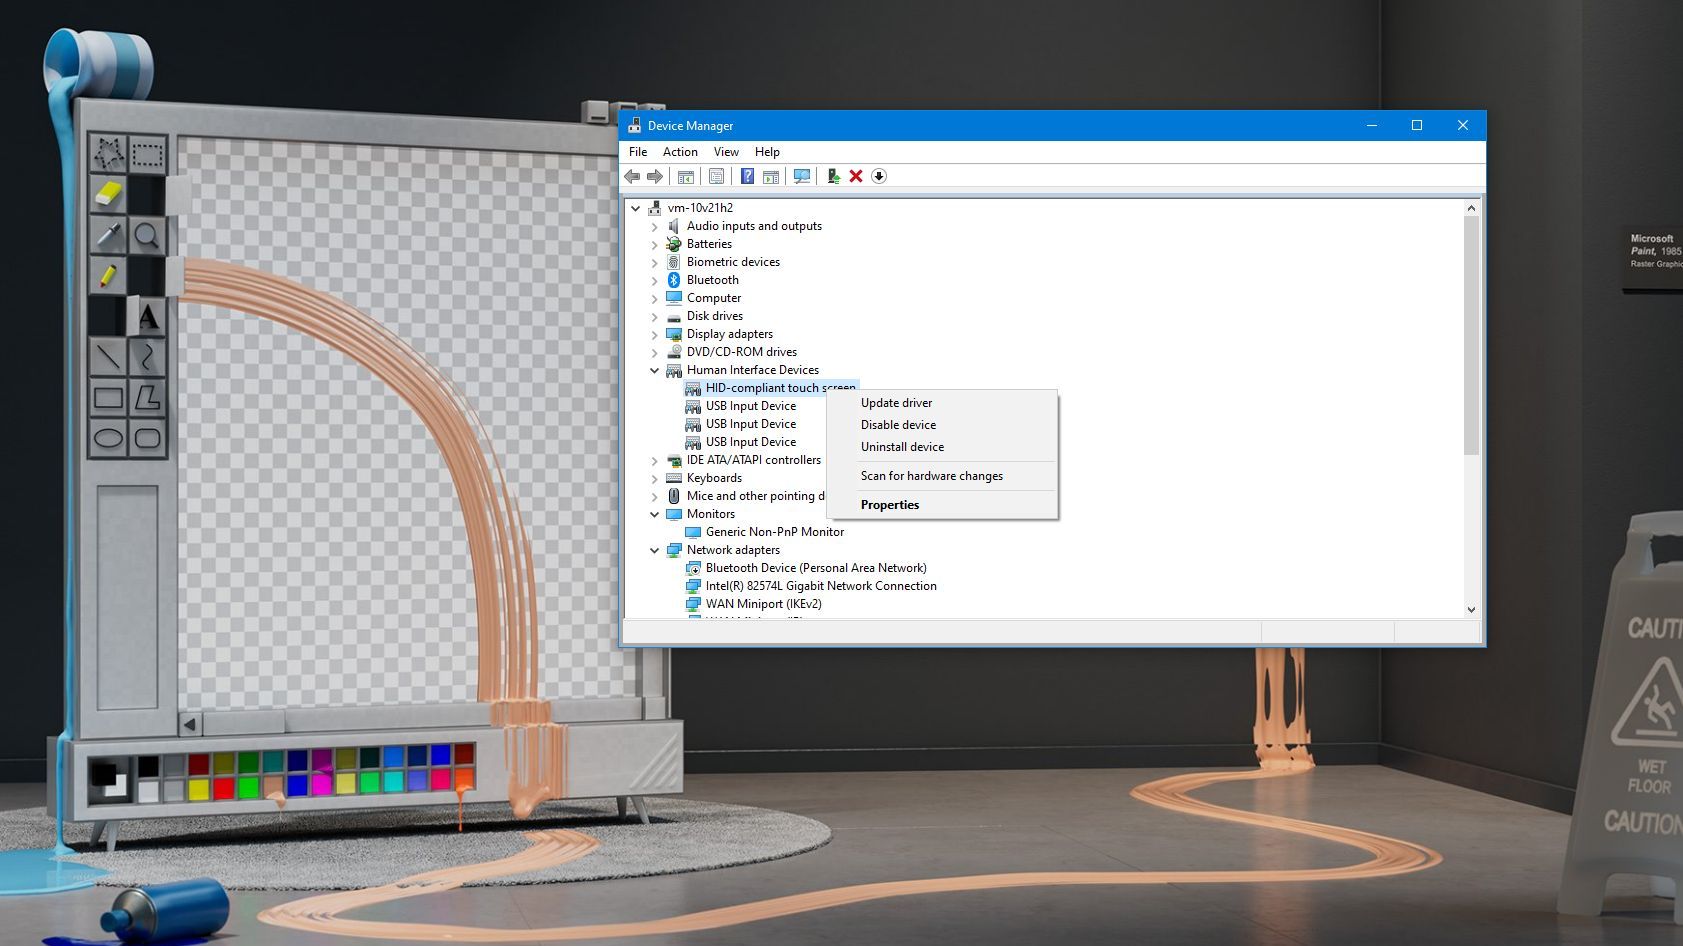Click the Disable device down-arrow toolbar icon
Viewport: 1683px width, 946px height.
pos(879,176)
